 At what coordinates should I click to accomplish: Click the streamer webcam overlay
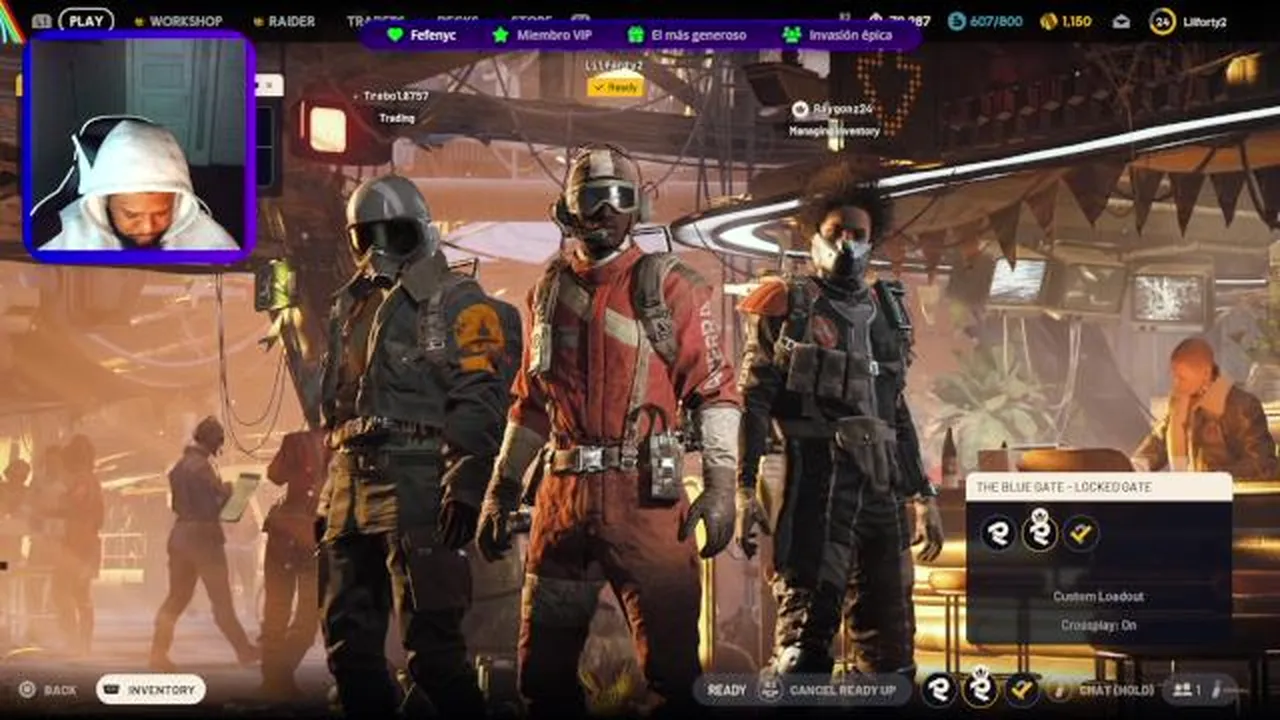point(140,147)
